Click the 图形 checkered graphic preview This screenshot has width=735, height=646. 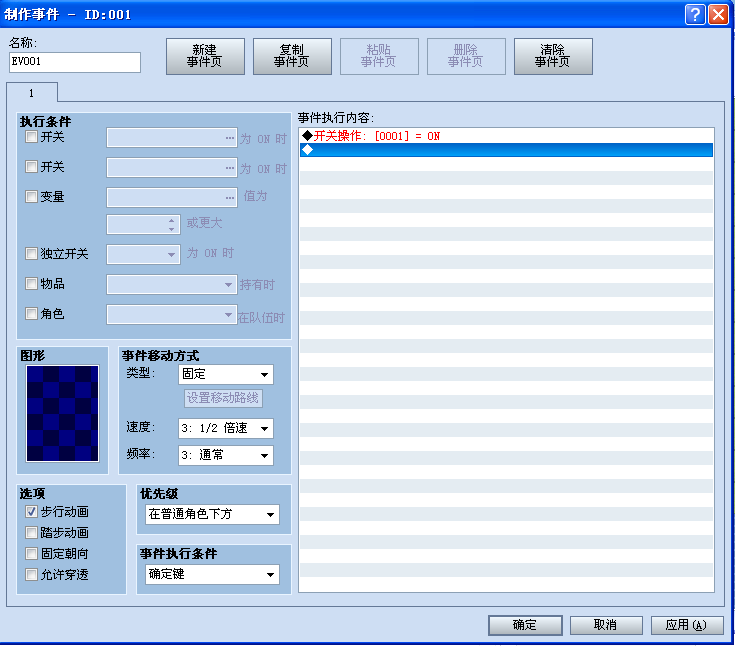[62, 413]
